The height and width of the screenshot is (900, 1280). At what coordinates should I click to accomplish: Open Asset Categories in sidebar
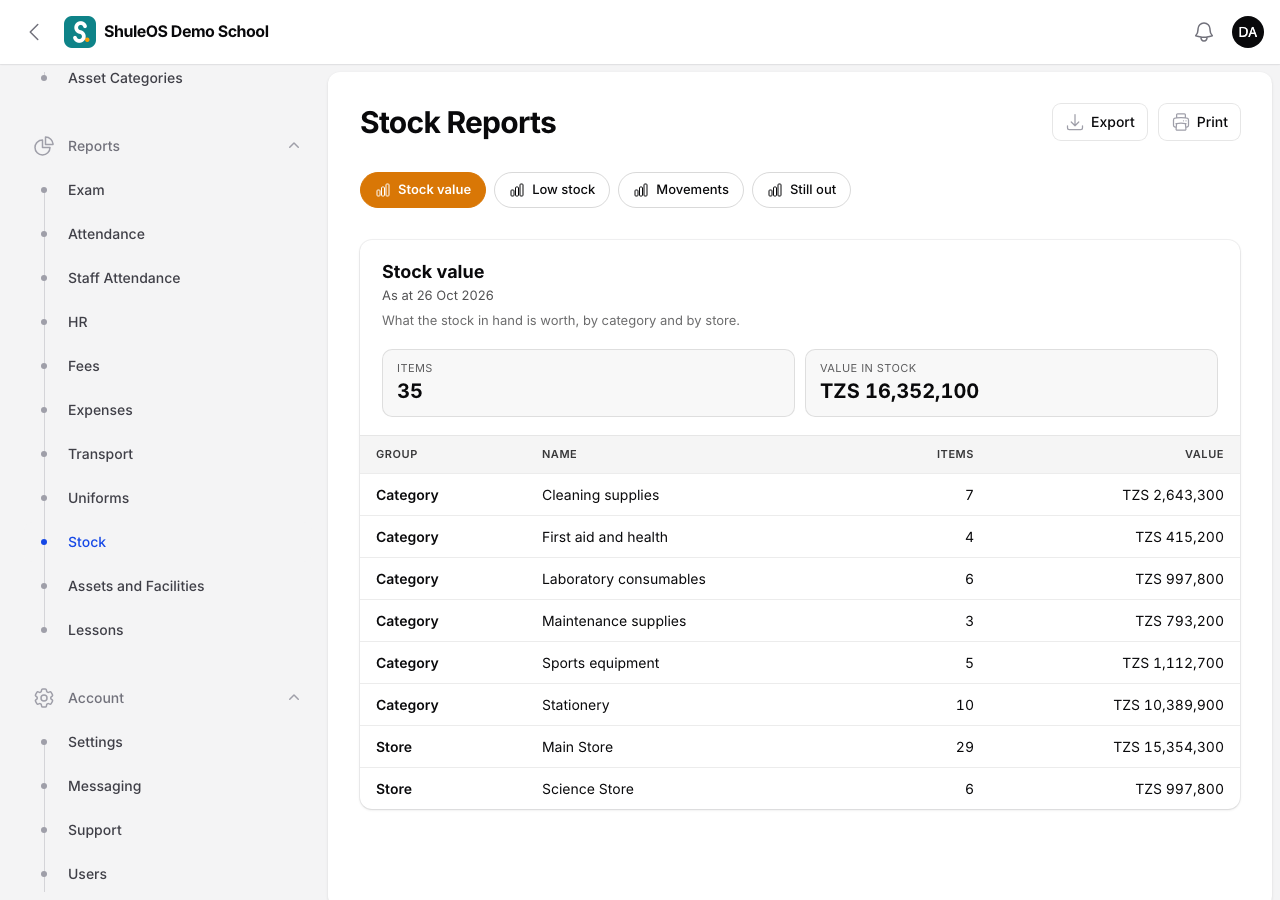(125, 78)
